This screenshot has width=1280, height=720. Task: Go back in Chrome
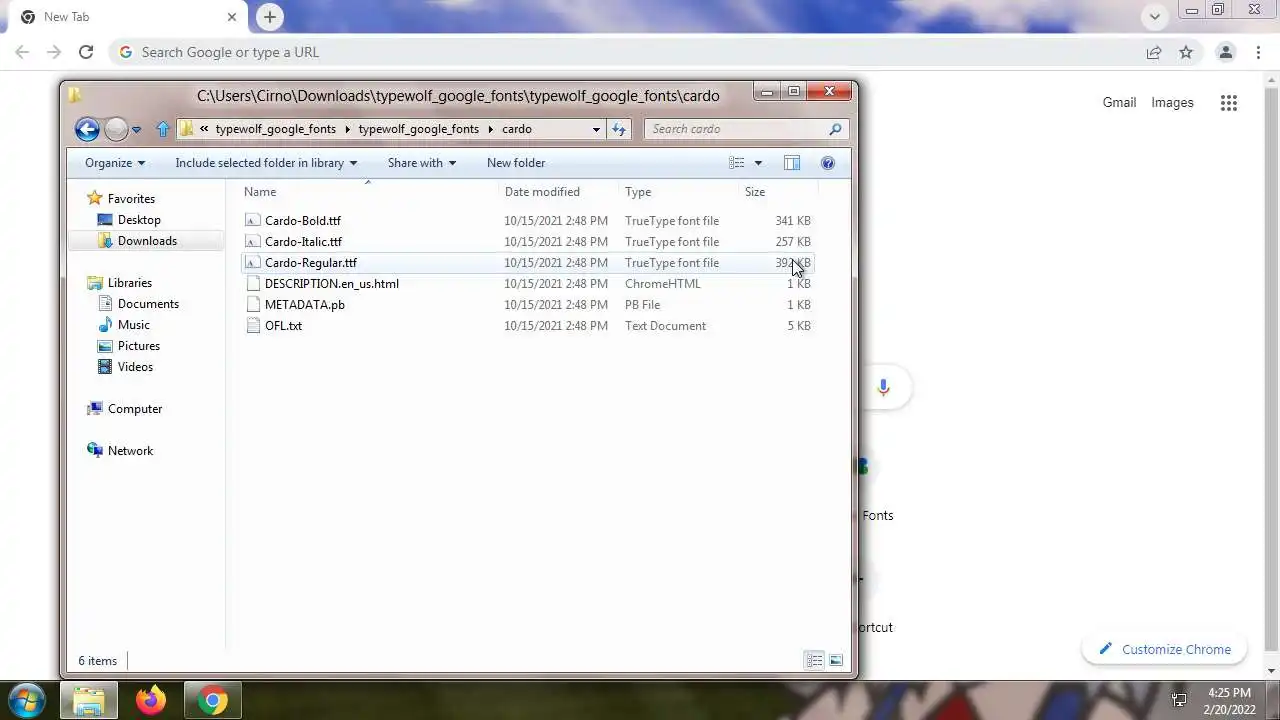[x=22, y=52]
